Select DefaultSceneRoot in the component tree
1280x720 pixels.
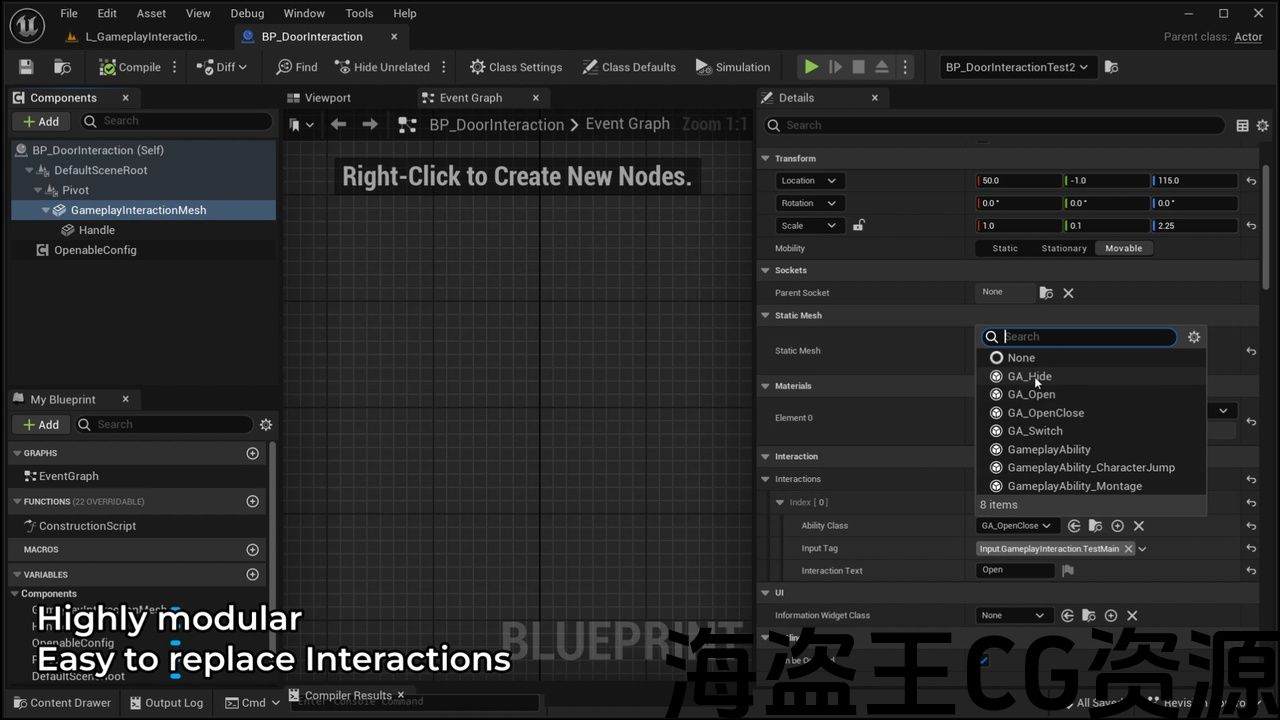100,170
